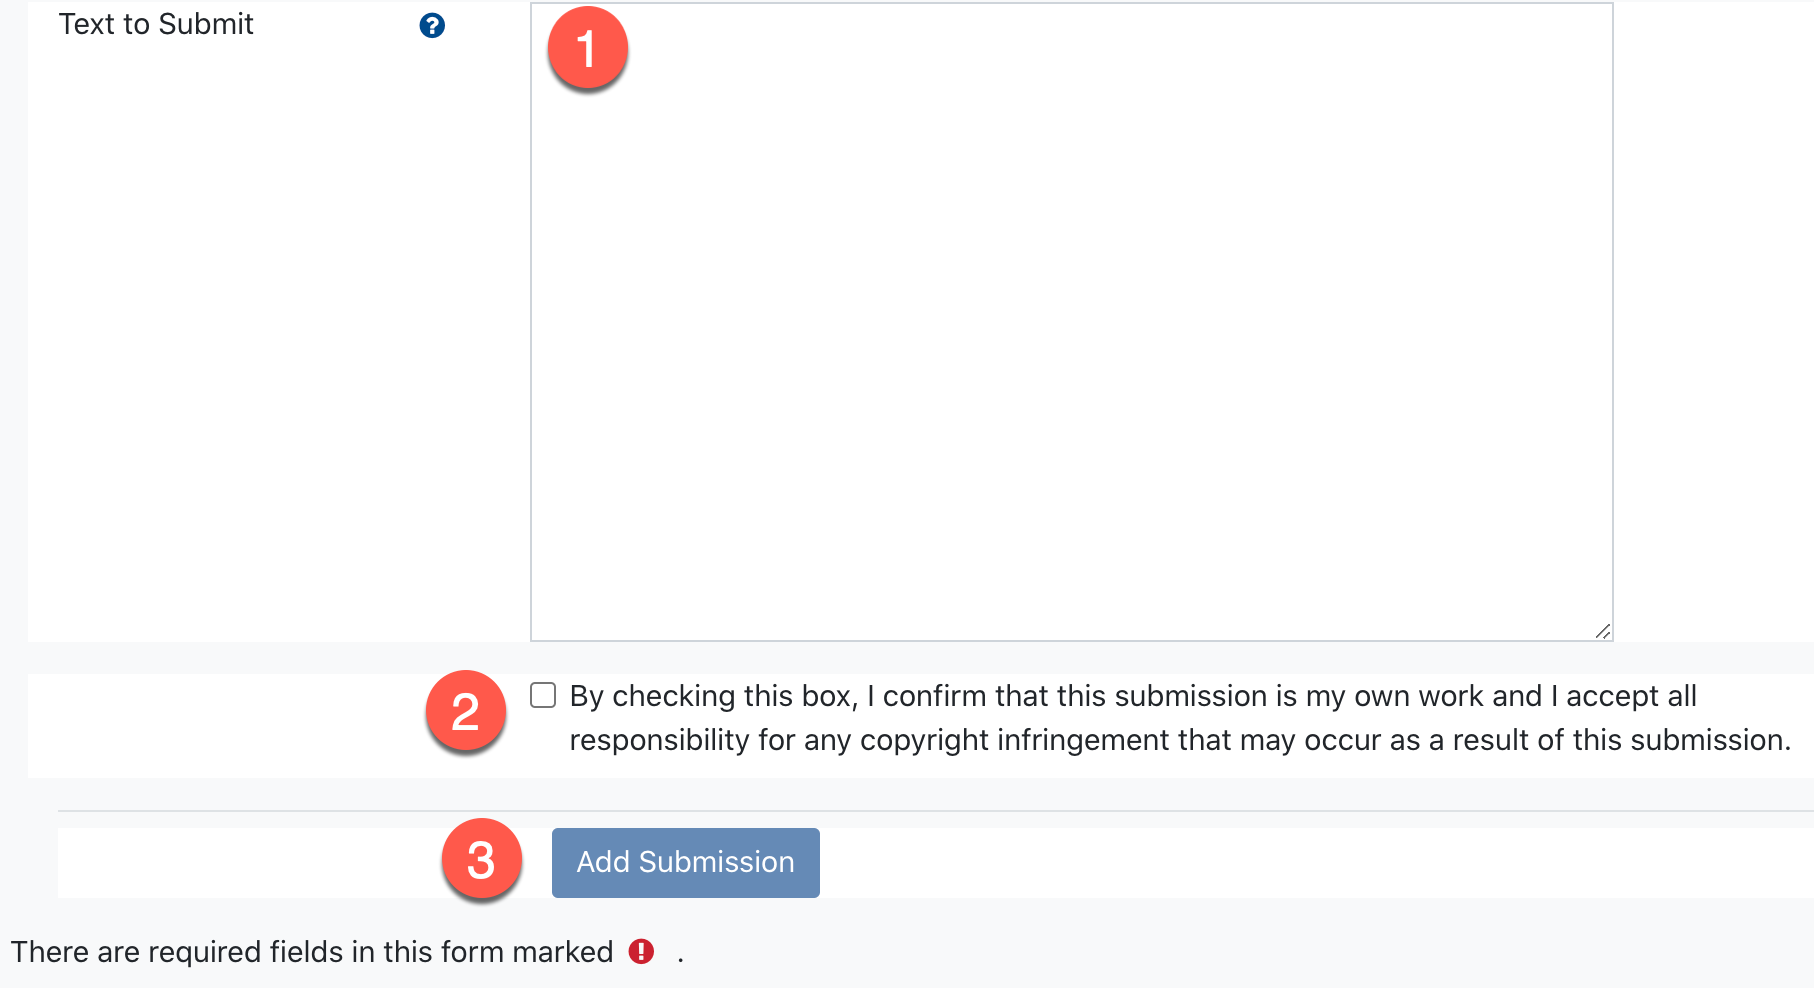
Task: Click the blue circular help tooltip icon
Action: point(432,26)
